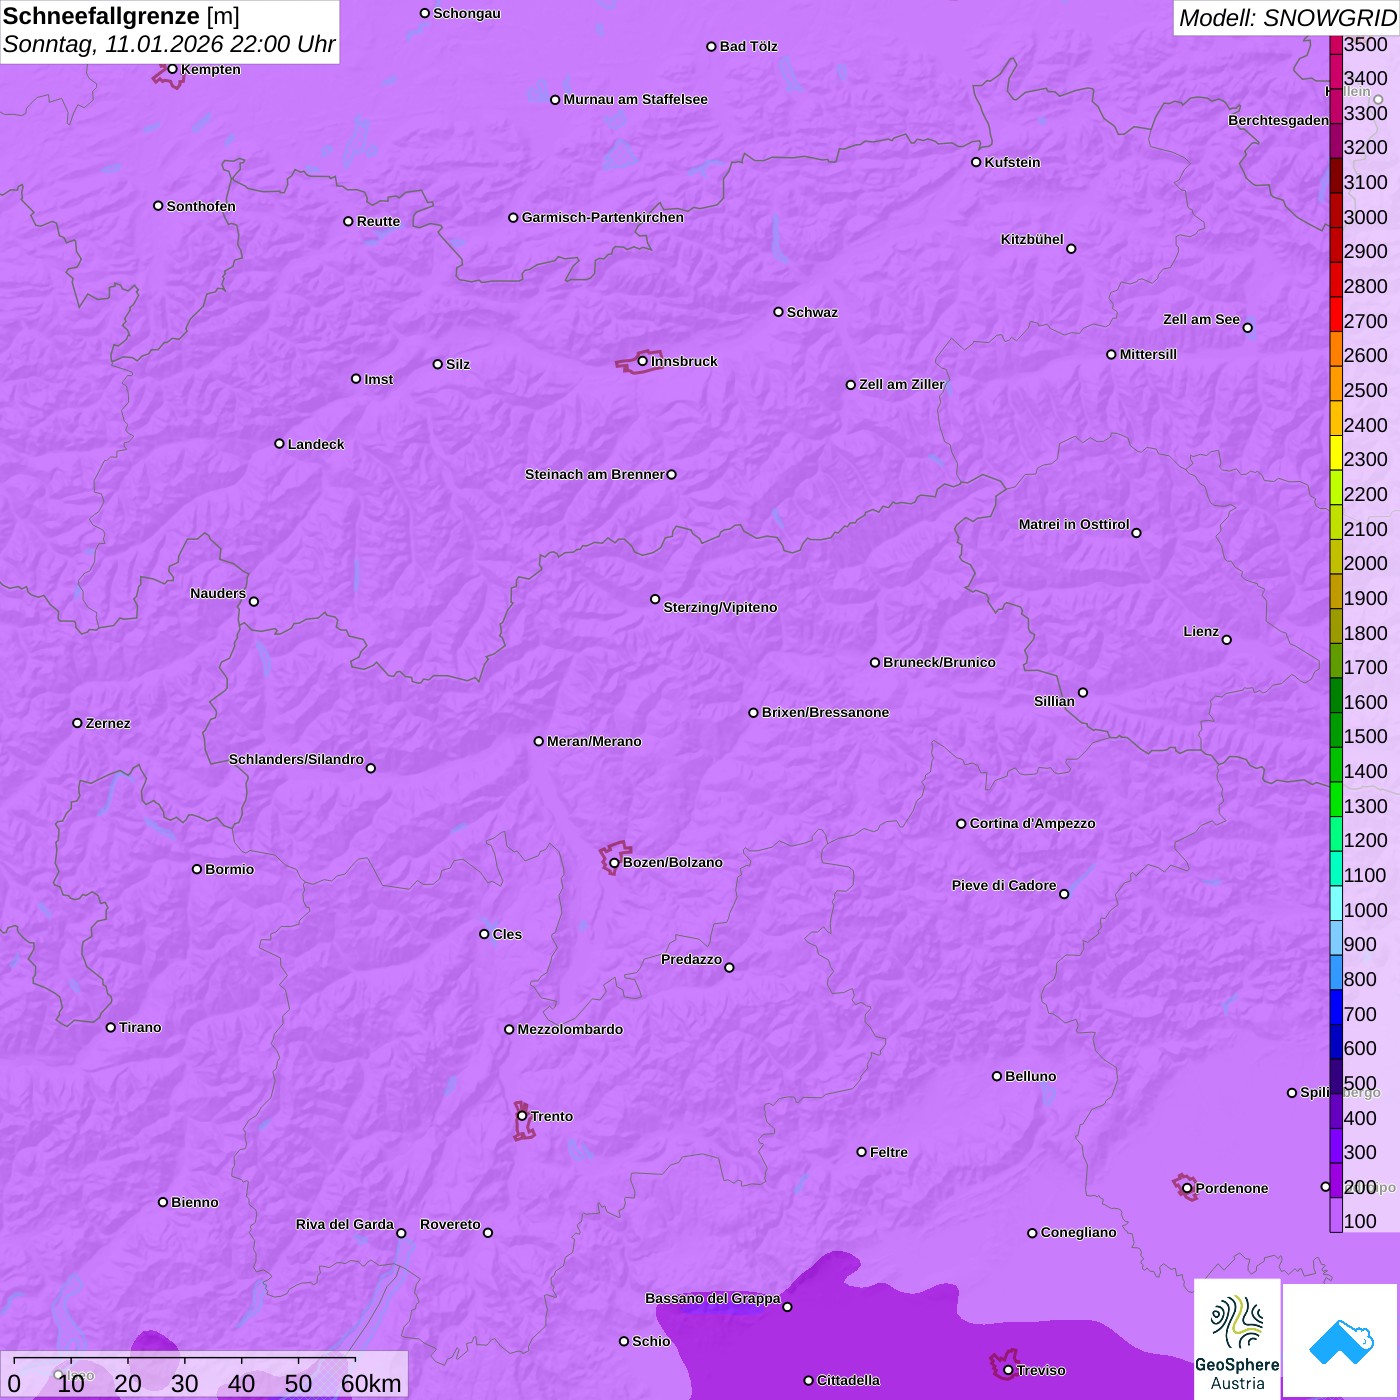Click the GeoSphere Austria logo
Image resolution: width=1400 pixels, height=1400 pixels.
tap(1237, 1339)
